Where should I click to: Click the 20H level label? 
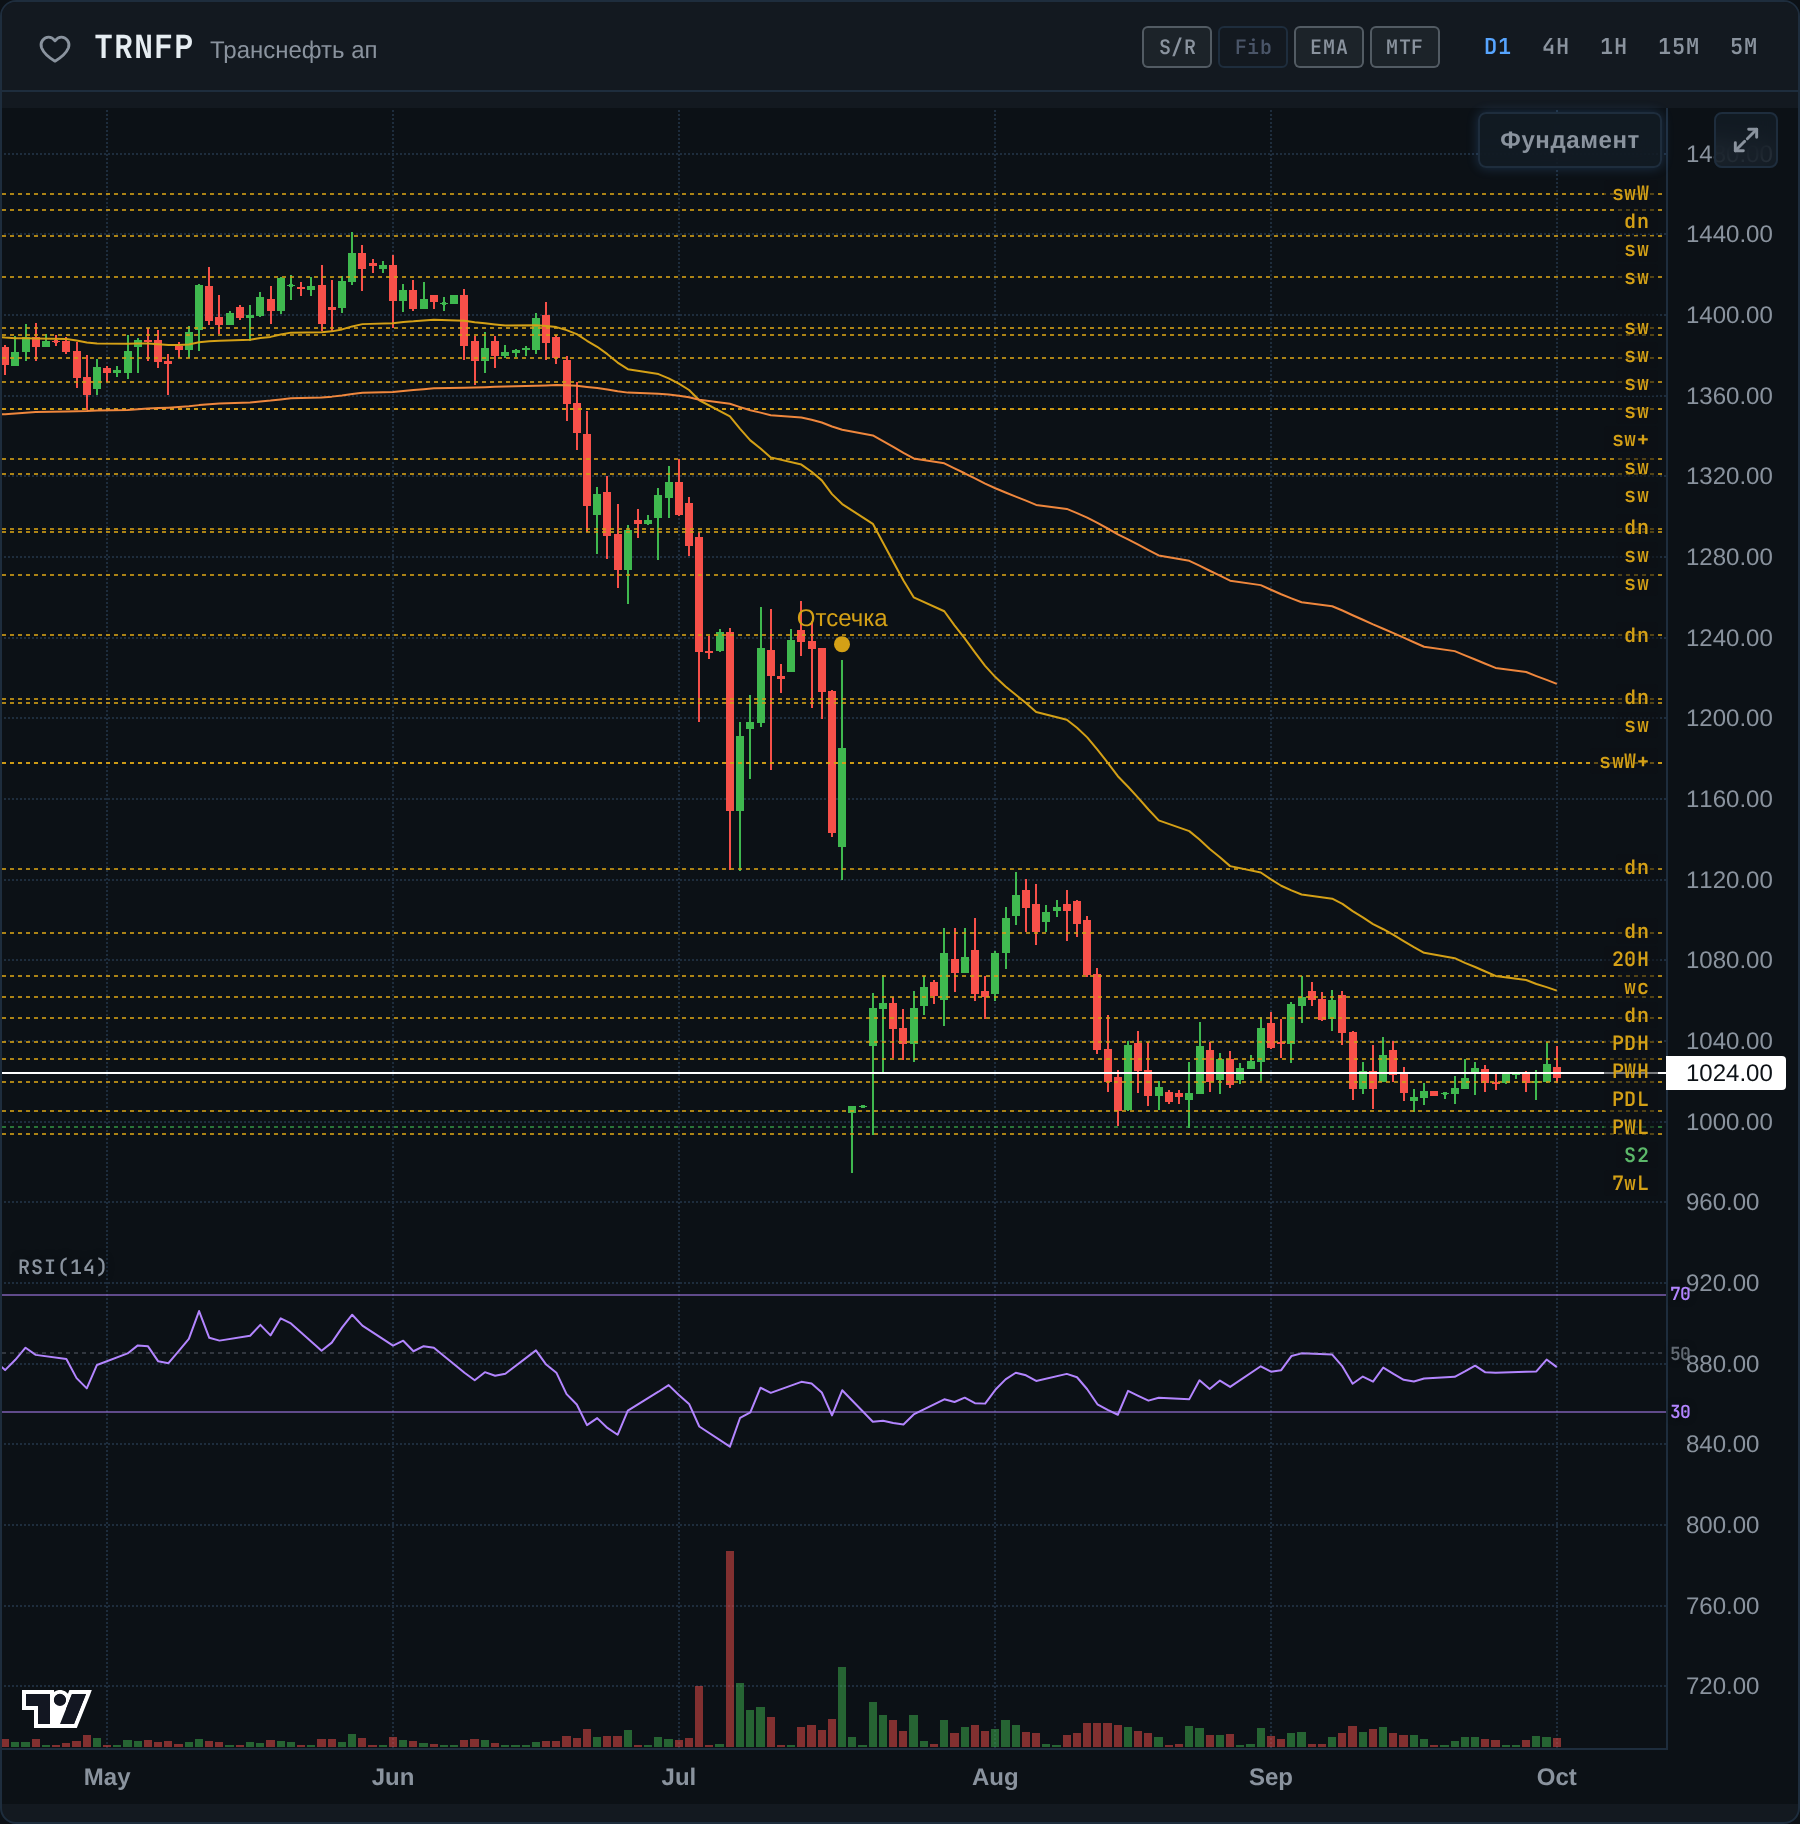pos(1630,960)
